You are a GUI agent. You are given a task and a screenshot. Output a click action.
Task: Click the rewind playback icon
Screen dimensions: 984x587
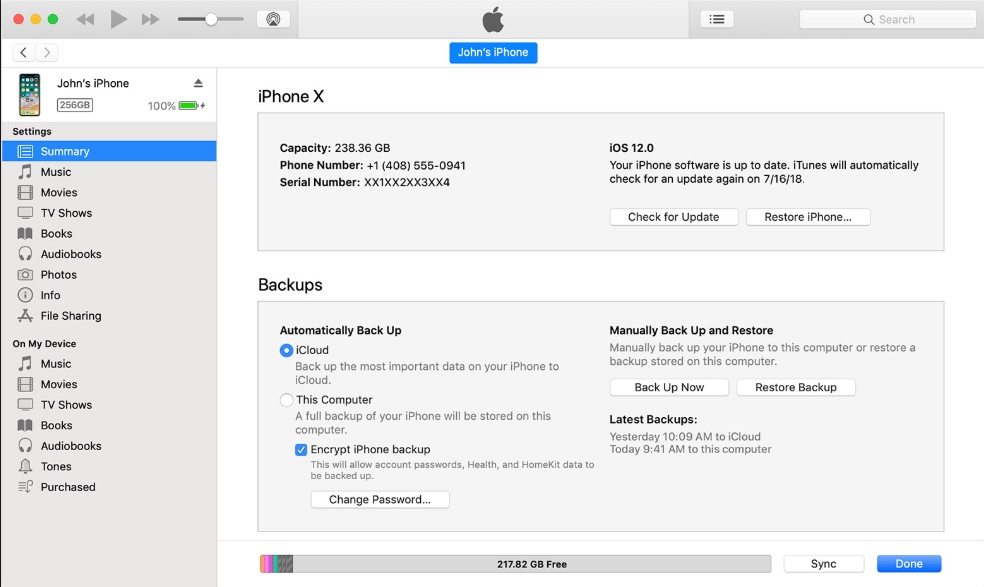85,19
